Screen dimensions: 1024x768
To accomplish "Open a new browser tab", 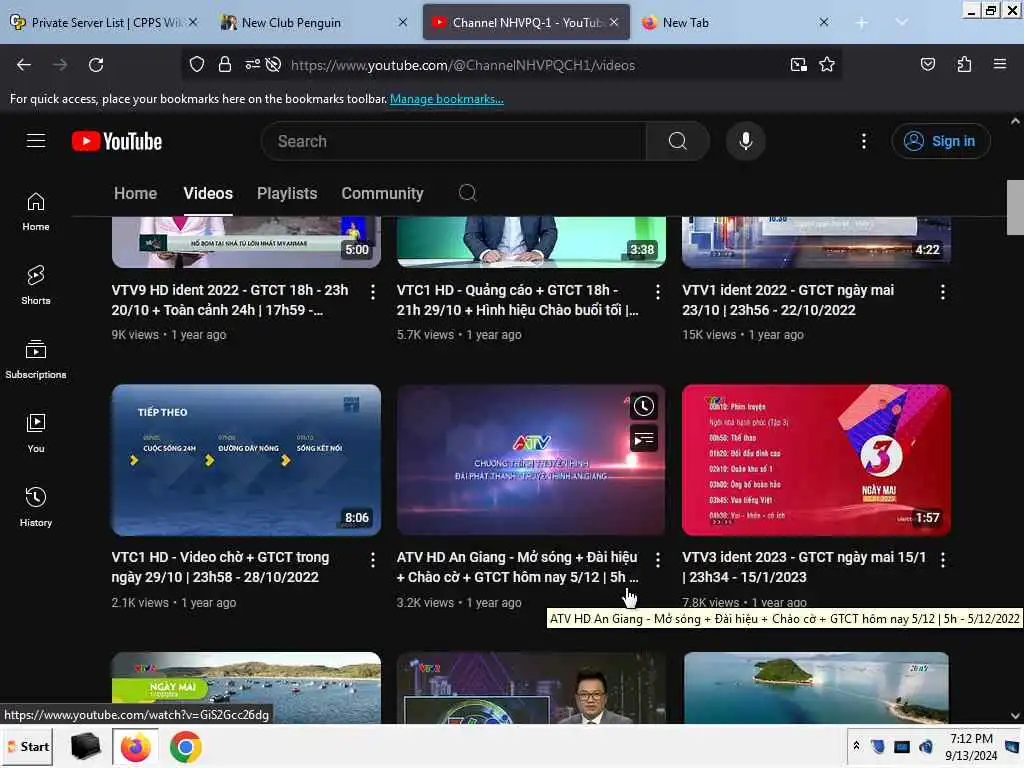I will [861, 22].
